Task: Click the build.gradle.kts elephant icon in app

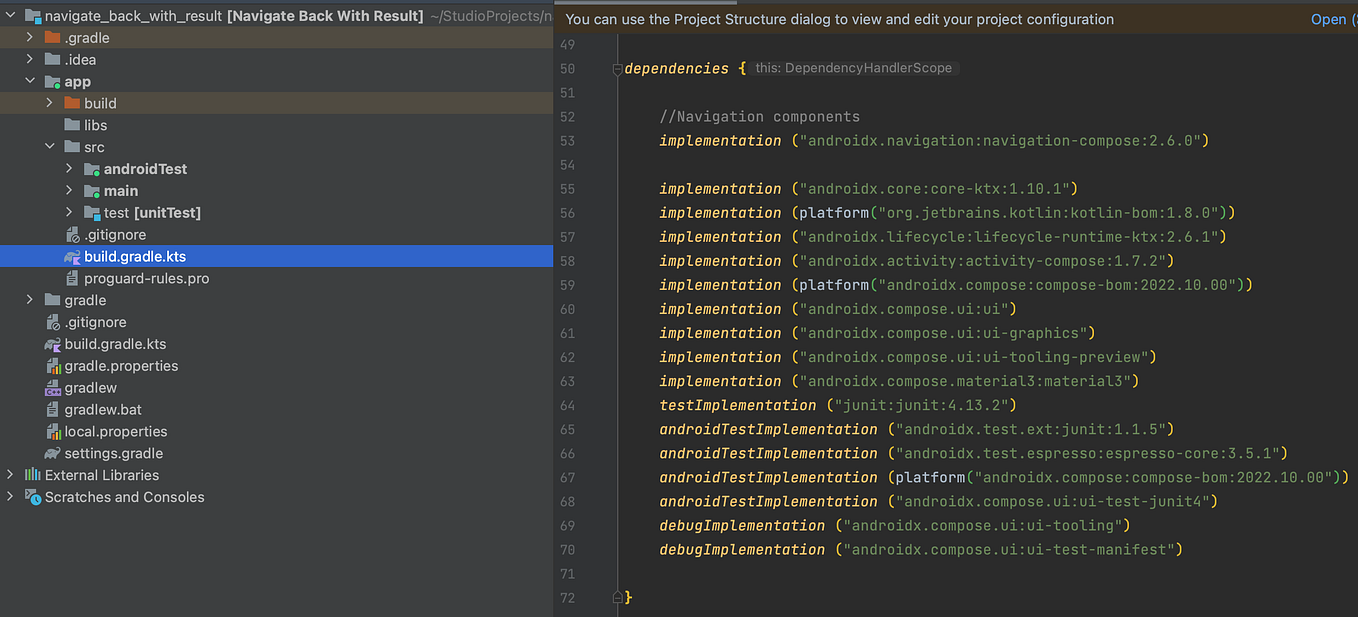Action: [x=72, y=257]
